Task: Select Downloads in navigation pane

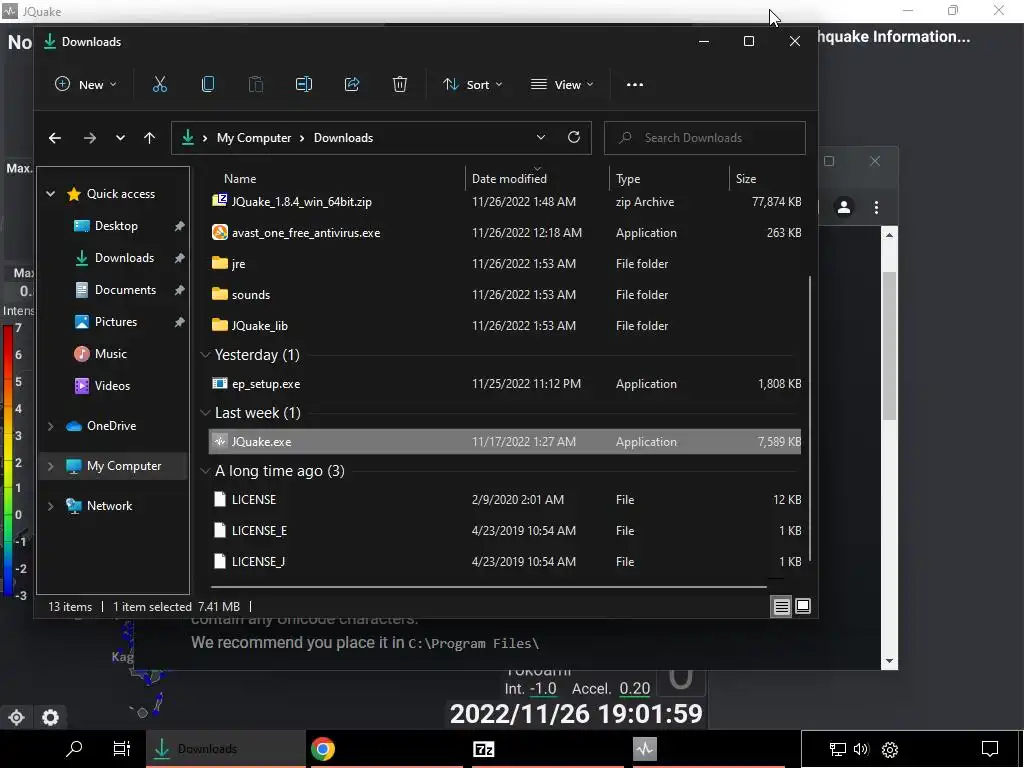Action: point(124,258)
